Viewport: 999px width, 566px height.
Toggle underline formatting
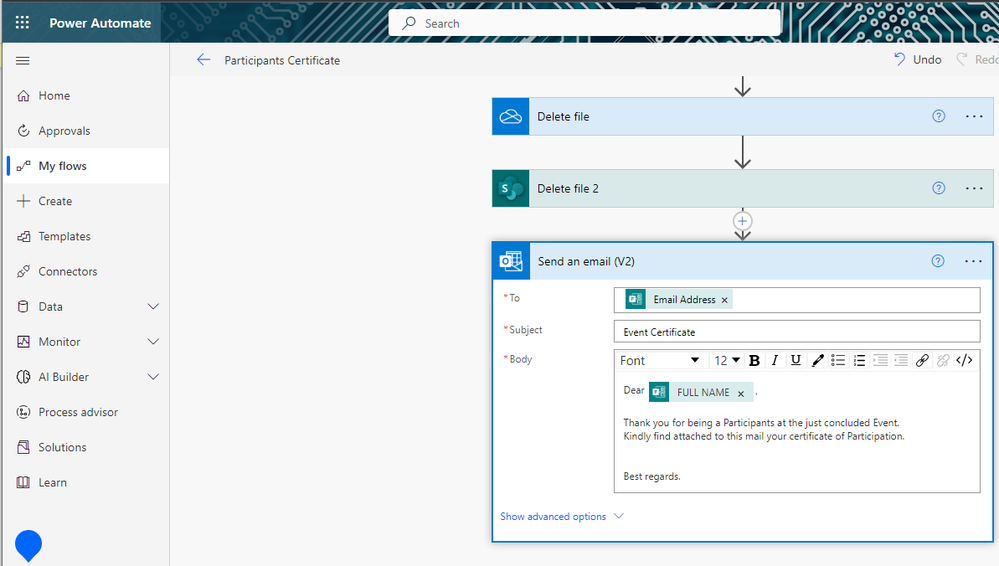click(796, 361)
